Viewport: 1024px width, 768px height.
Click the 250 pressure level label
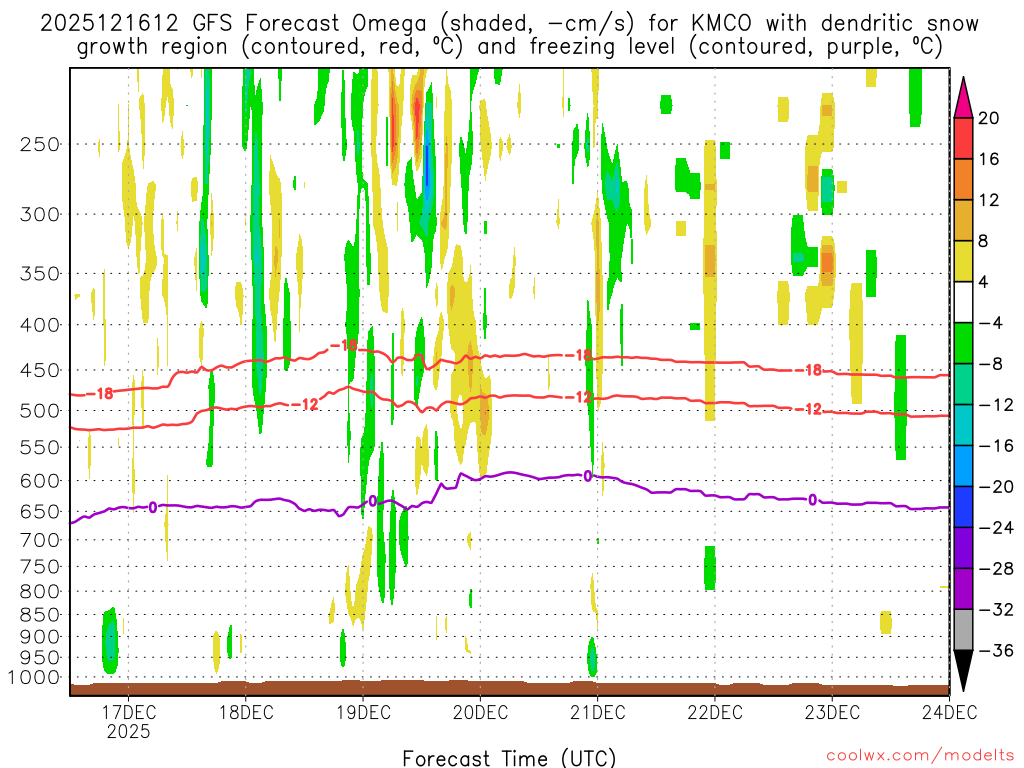[39, 144]
